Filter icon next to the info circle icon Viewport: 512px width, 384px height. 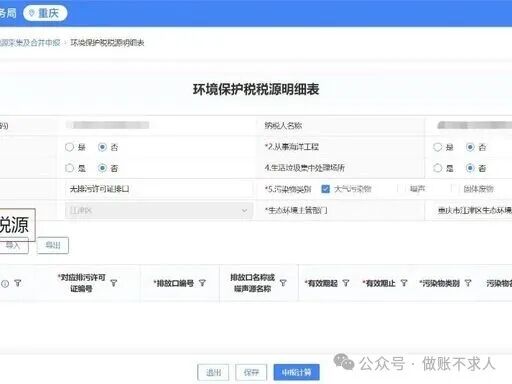pos(18,283)
